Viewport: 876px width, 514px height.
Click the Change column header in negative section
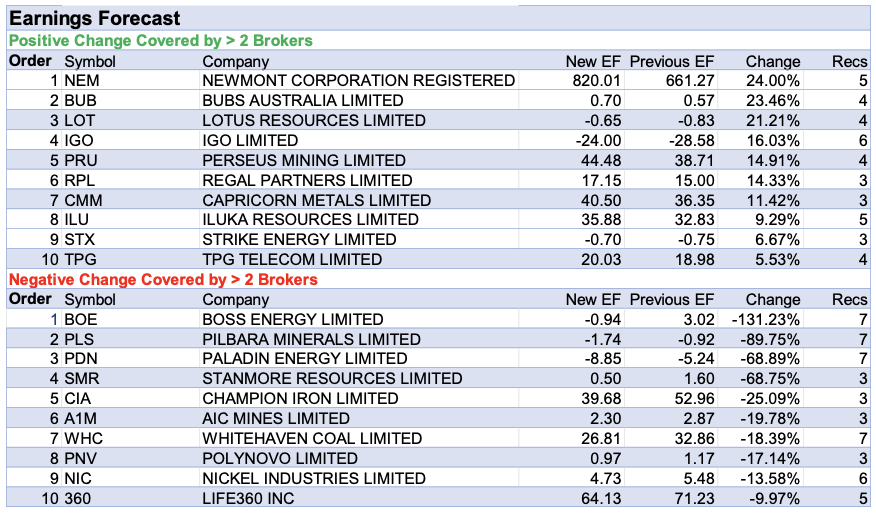(x=773, y=300)
